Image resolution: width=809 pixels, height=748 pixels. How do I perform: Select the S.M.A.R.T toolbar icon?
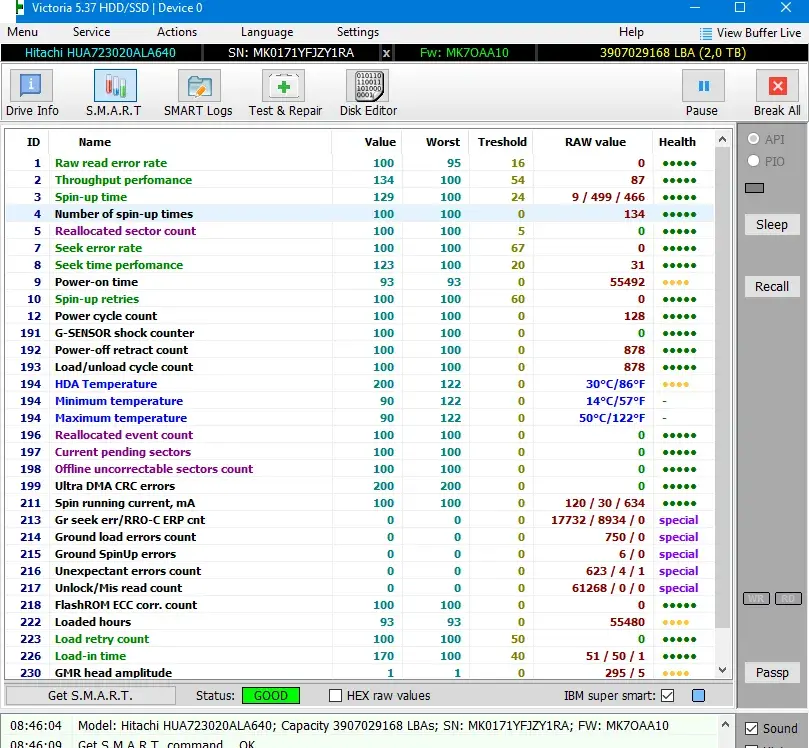click(x=115, y=86)
